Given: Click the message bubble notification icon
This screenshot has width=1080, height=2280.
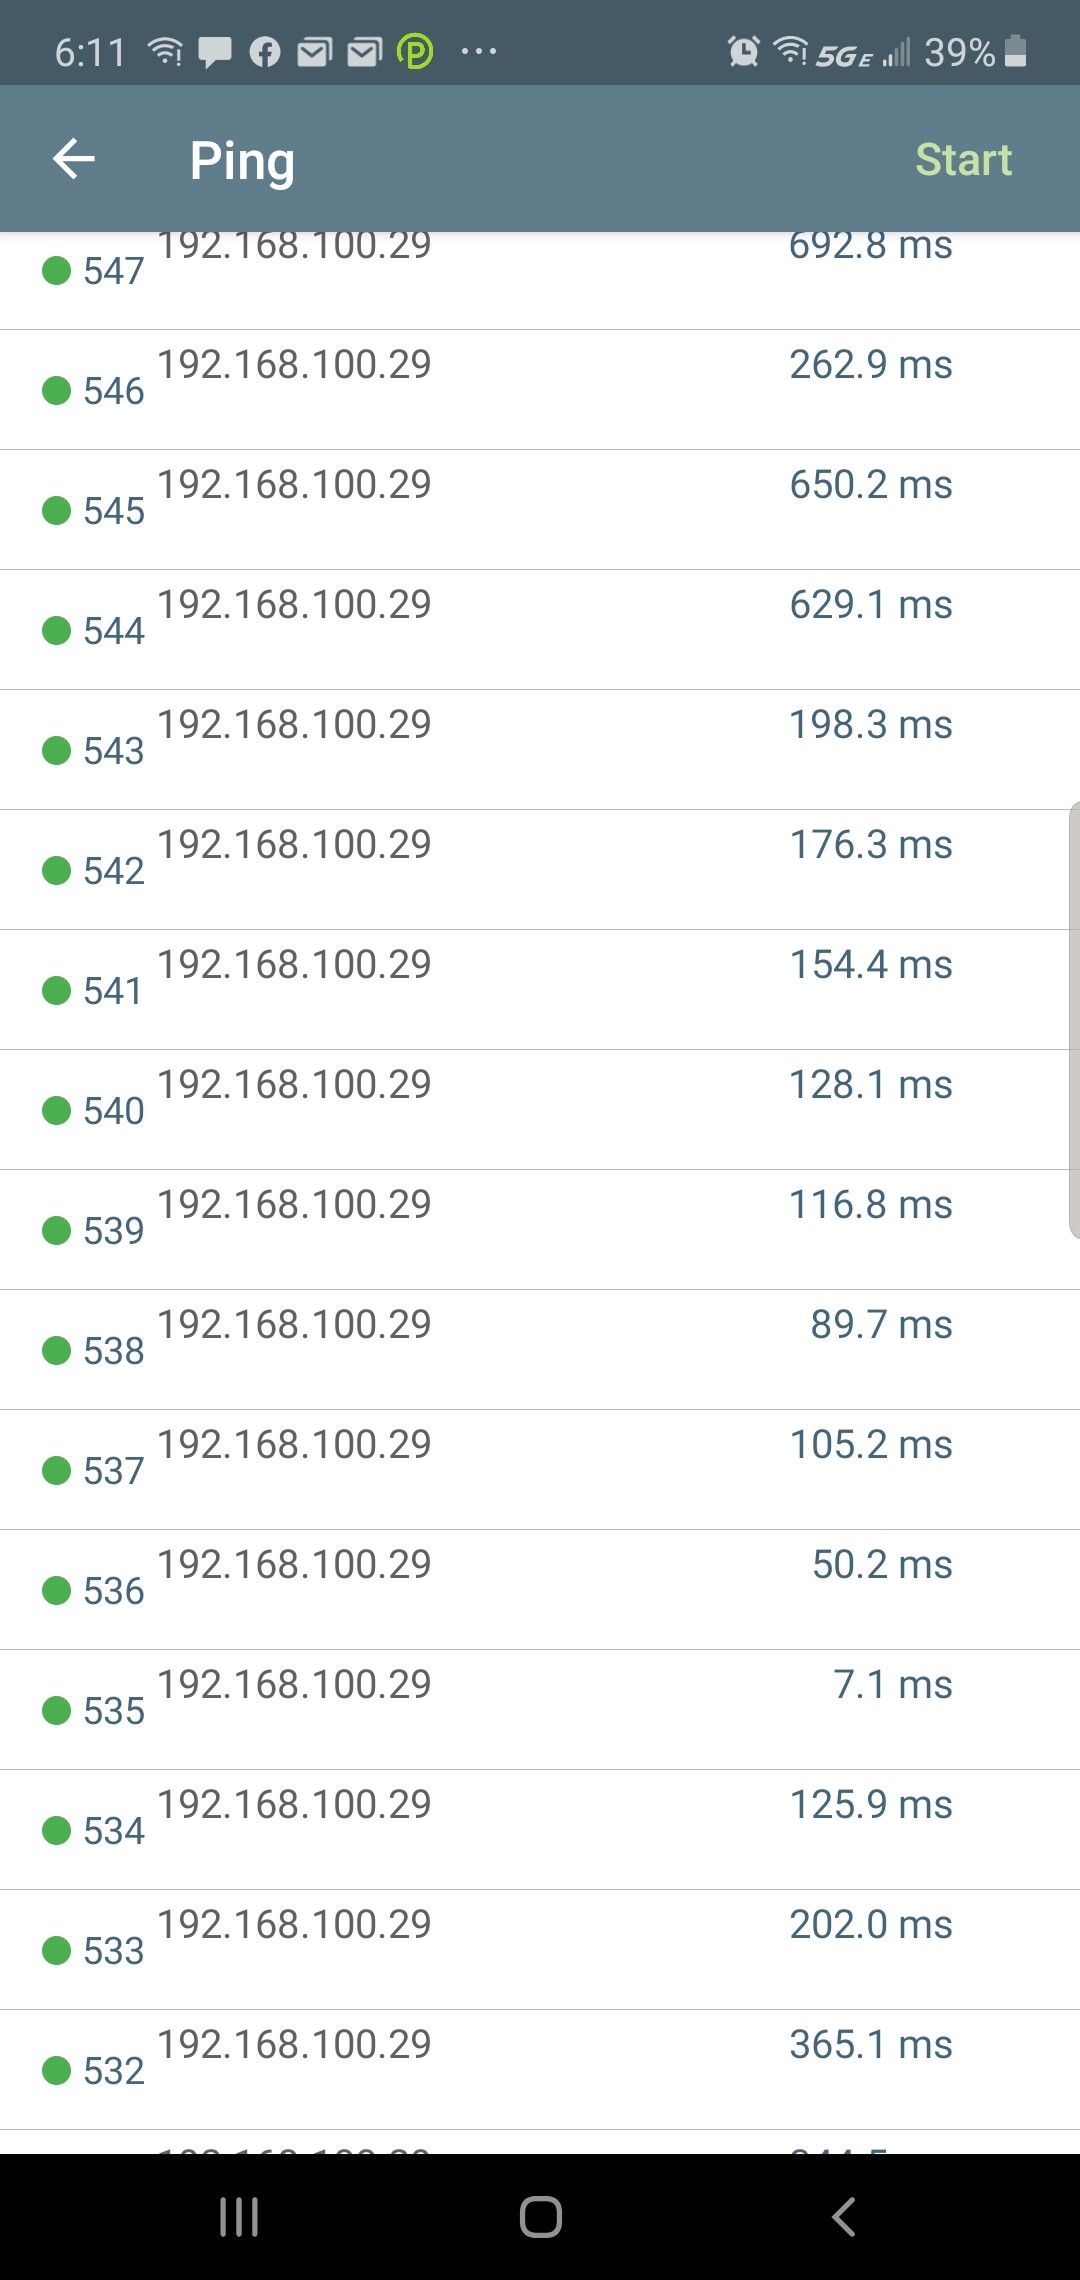Looking at the screenshot, I should [213, 50].
